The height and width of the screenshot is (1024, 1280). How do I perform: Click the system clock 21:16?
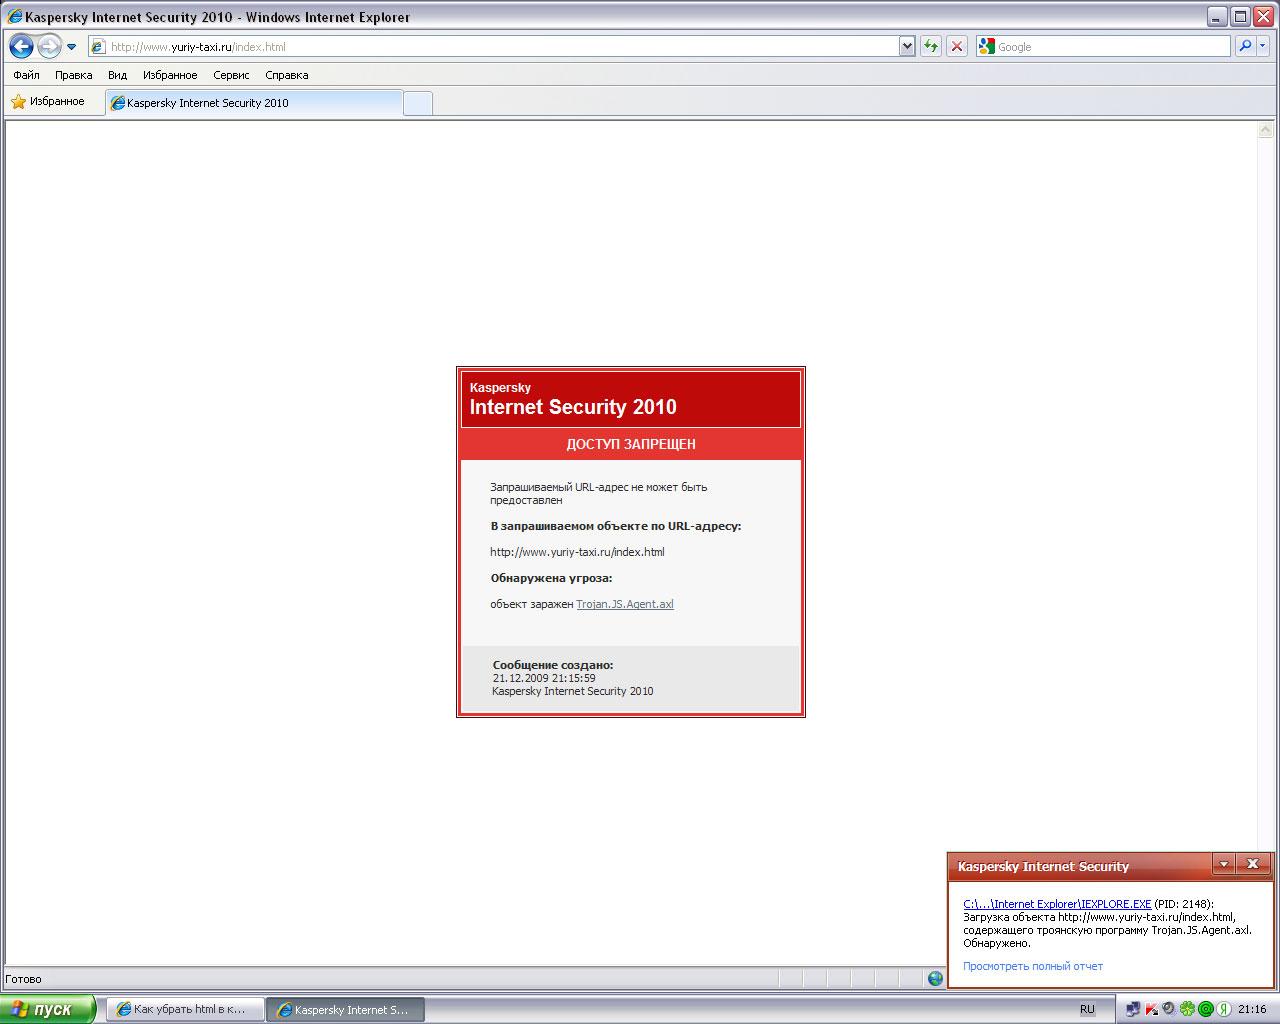pyautogui.click(x=1252, y=1010)
